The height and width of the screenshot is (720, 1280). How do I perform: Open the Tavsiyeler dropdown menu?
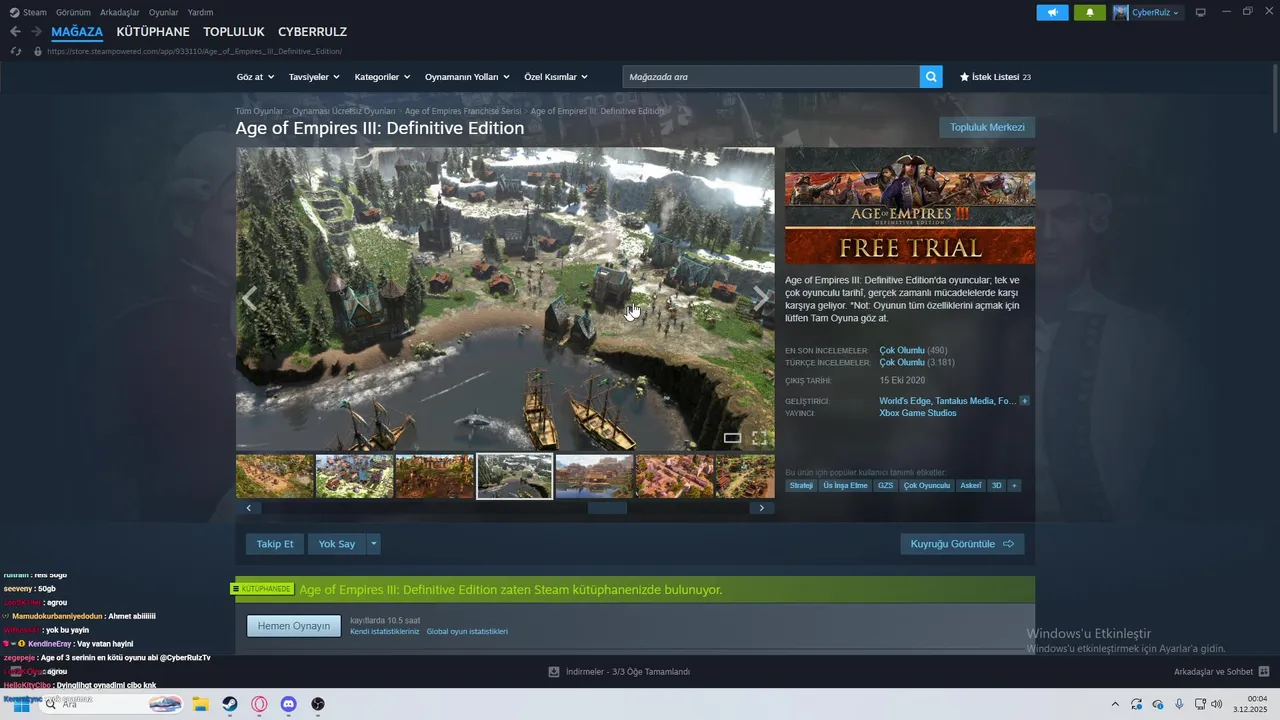[x=314, y=77]
